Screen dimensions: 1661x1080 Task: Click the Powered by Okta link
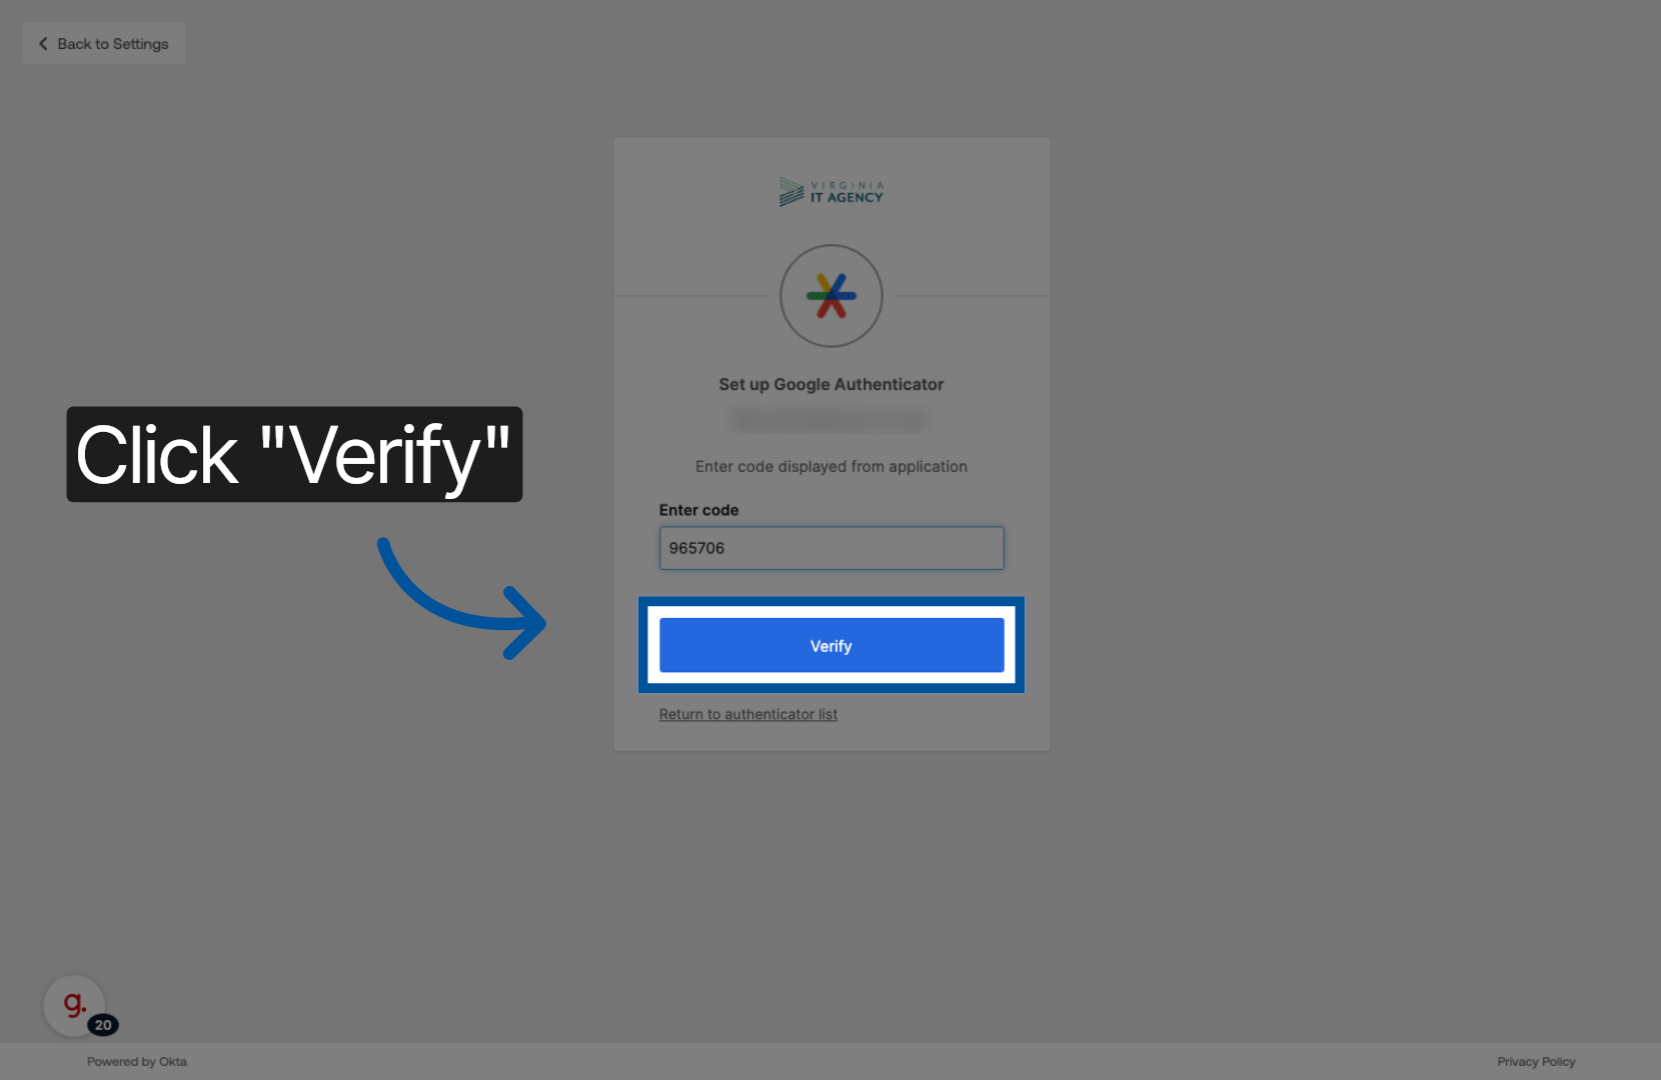137,1062
